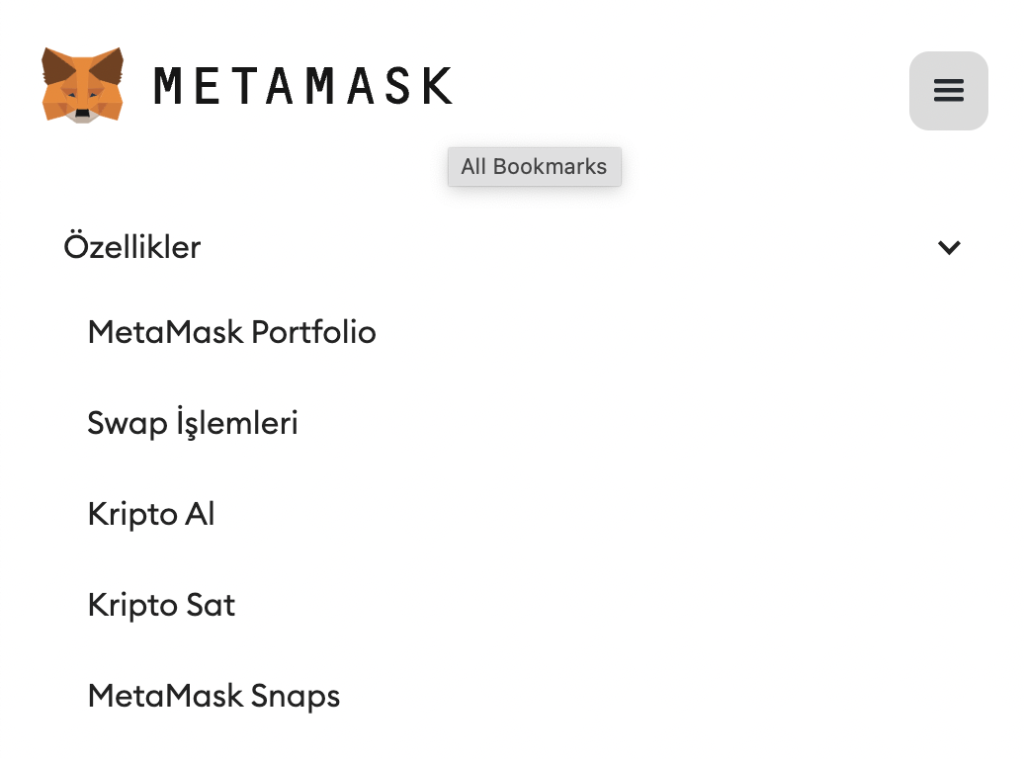The height and width of the screenshot is (759, 1024).
Task: Open All Bookmarks
Action: [534, 166]
